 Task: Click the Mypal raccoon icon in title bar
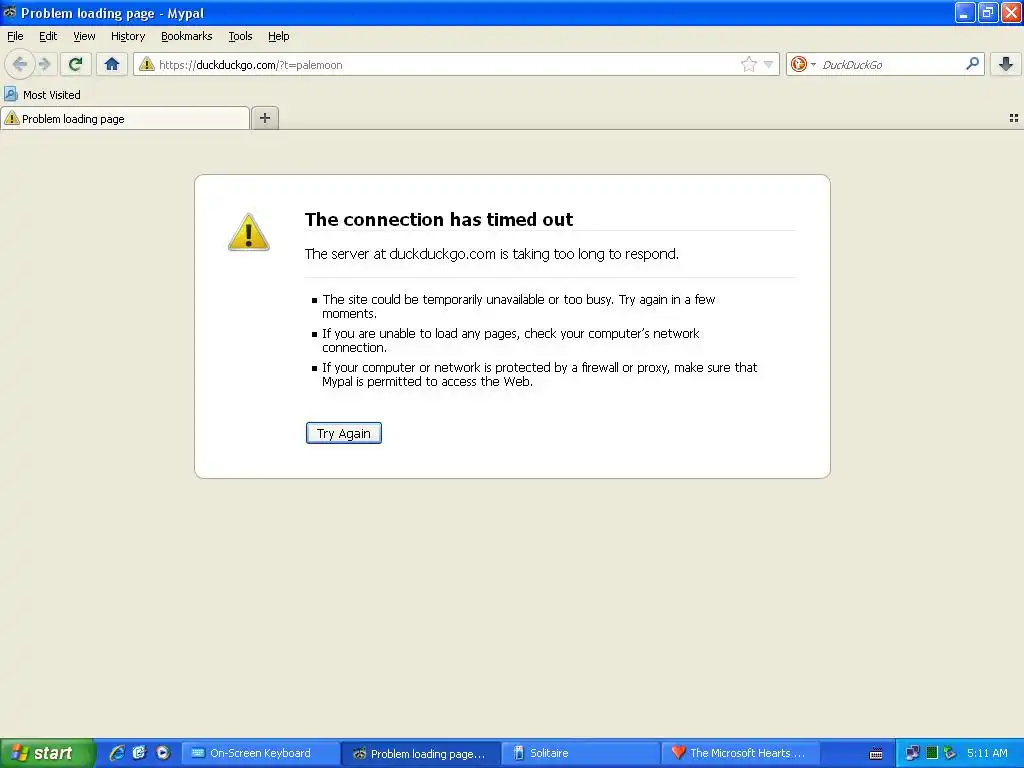tap(9, 12)
